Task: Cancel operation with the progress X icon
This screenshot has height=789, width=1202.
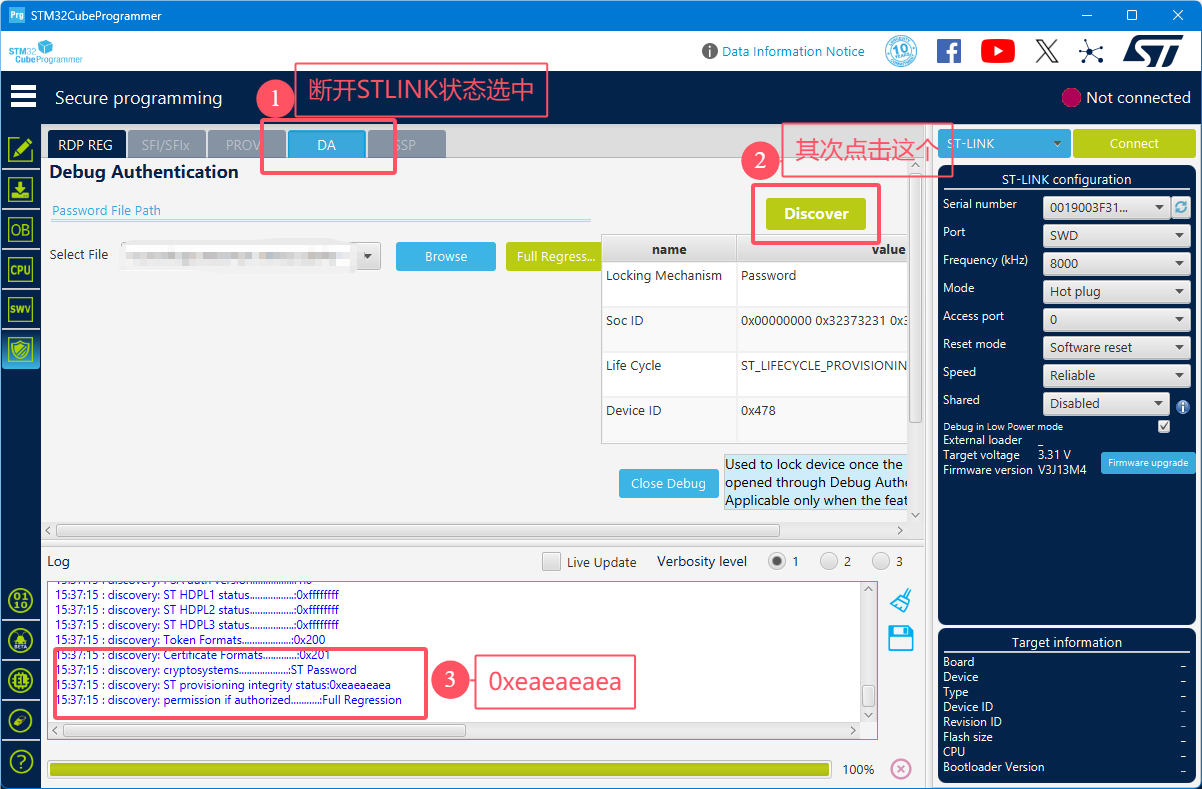Action: (901, 769)
